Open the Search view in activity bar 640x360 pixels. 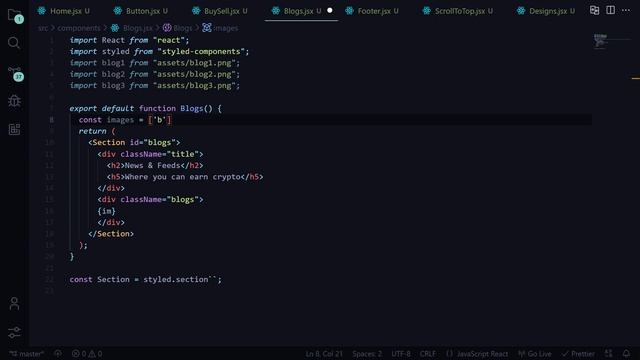click(14, 43)
